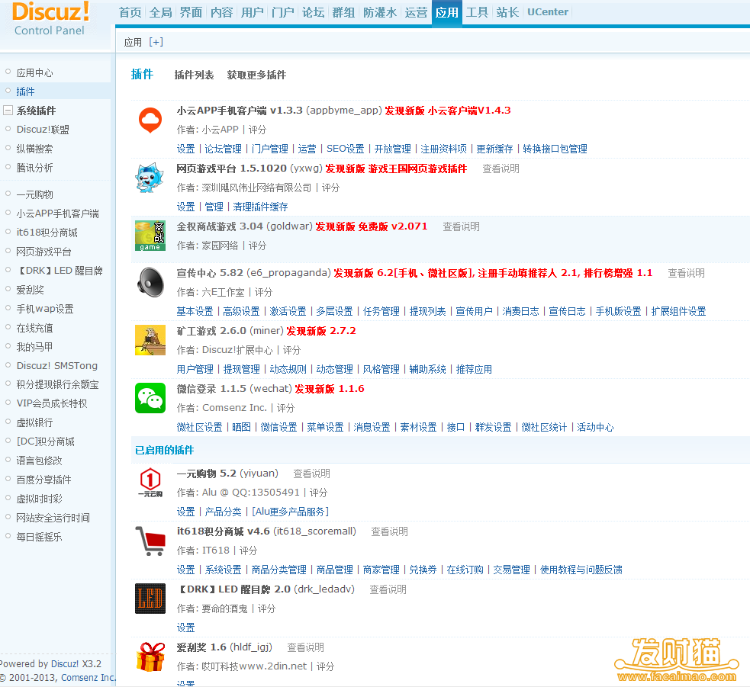Click 扩展组件设置 under 宣传中心
This screenshot has width=750, height=687.
tap(679, 311)
